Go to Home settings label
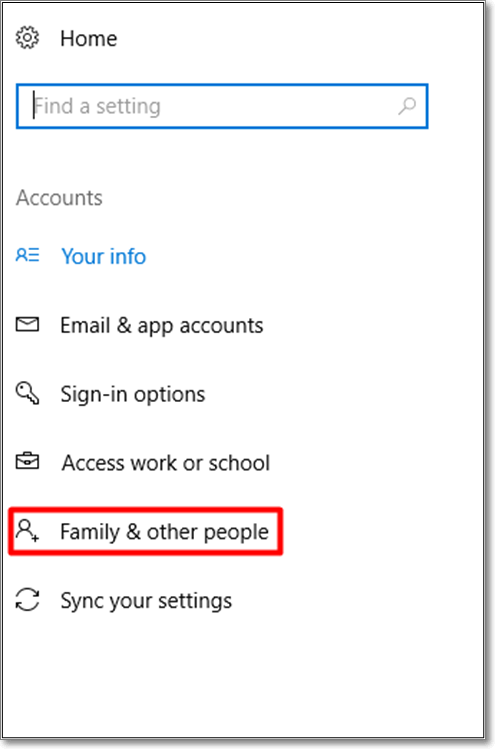This screenshot has height=749, width=495. (x=88, y=39)
